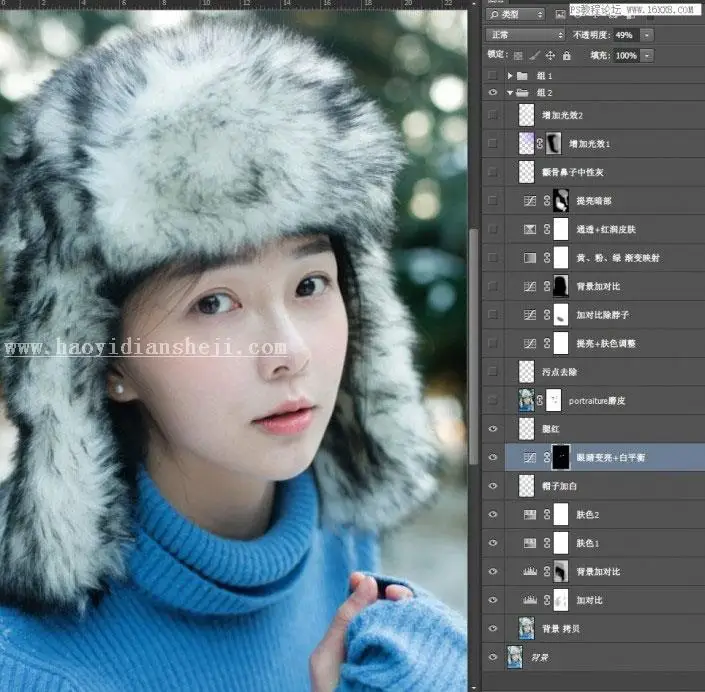This screenshot has width=705, height=692.
Task: Collapse the 组 2 group triangle
Action: pyautogui.click(x=509, y=93)
